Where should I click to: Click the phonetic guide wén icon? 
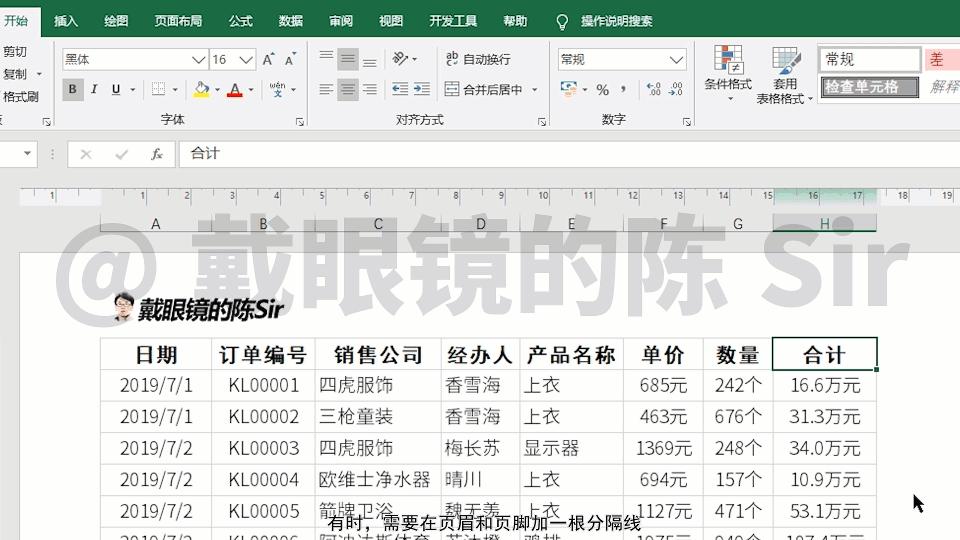click(x=277, y=89)
